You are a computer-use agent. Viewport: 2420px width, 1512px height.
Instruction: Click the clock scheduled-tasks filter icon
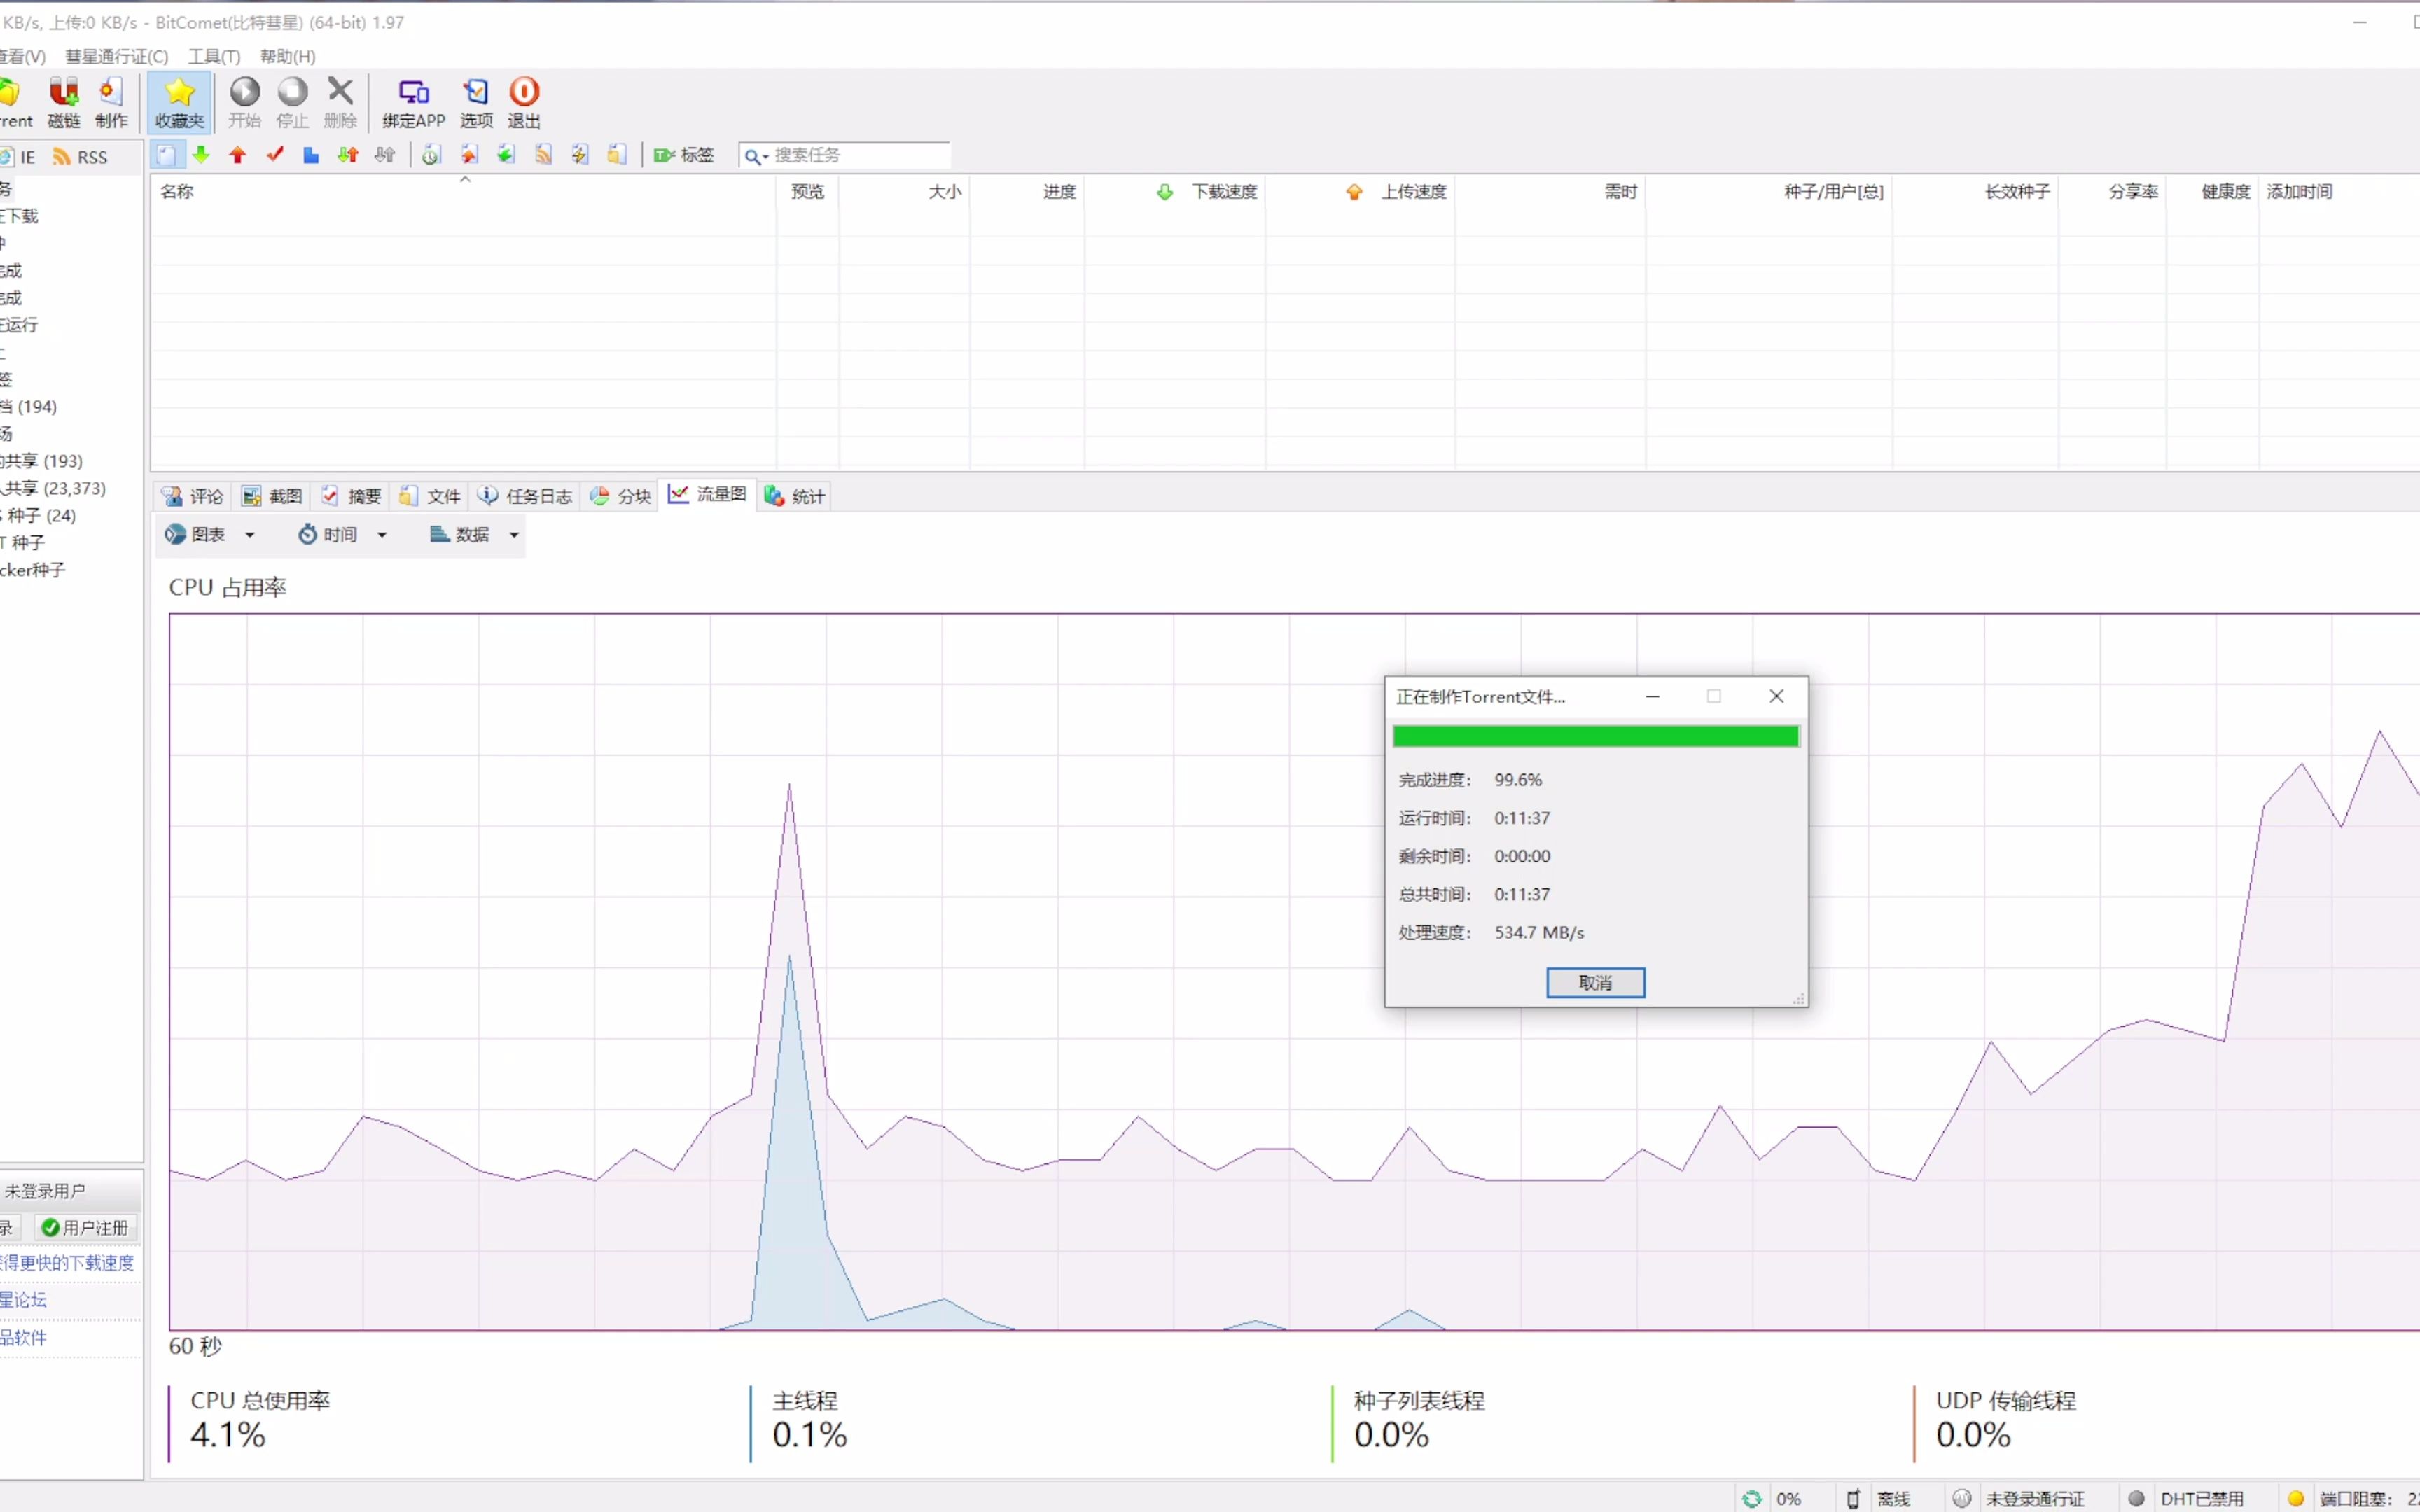431,155
